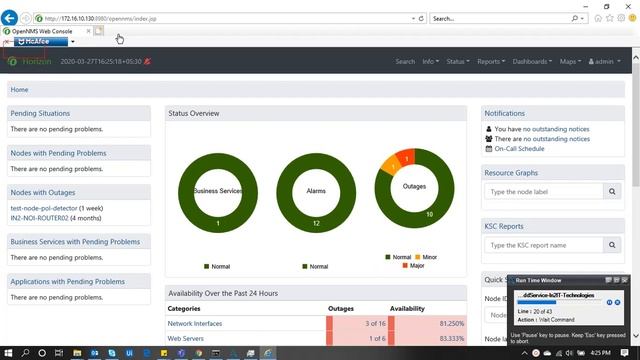Expand the Status dropdown menu

pyautogui.click(x=458, y=61)
